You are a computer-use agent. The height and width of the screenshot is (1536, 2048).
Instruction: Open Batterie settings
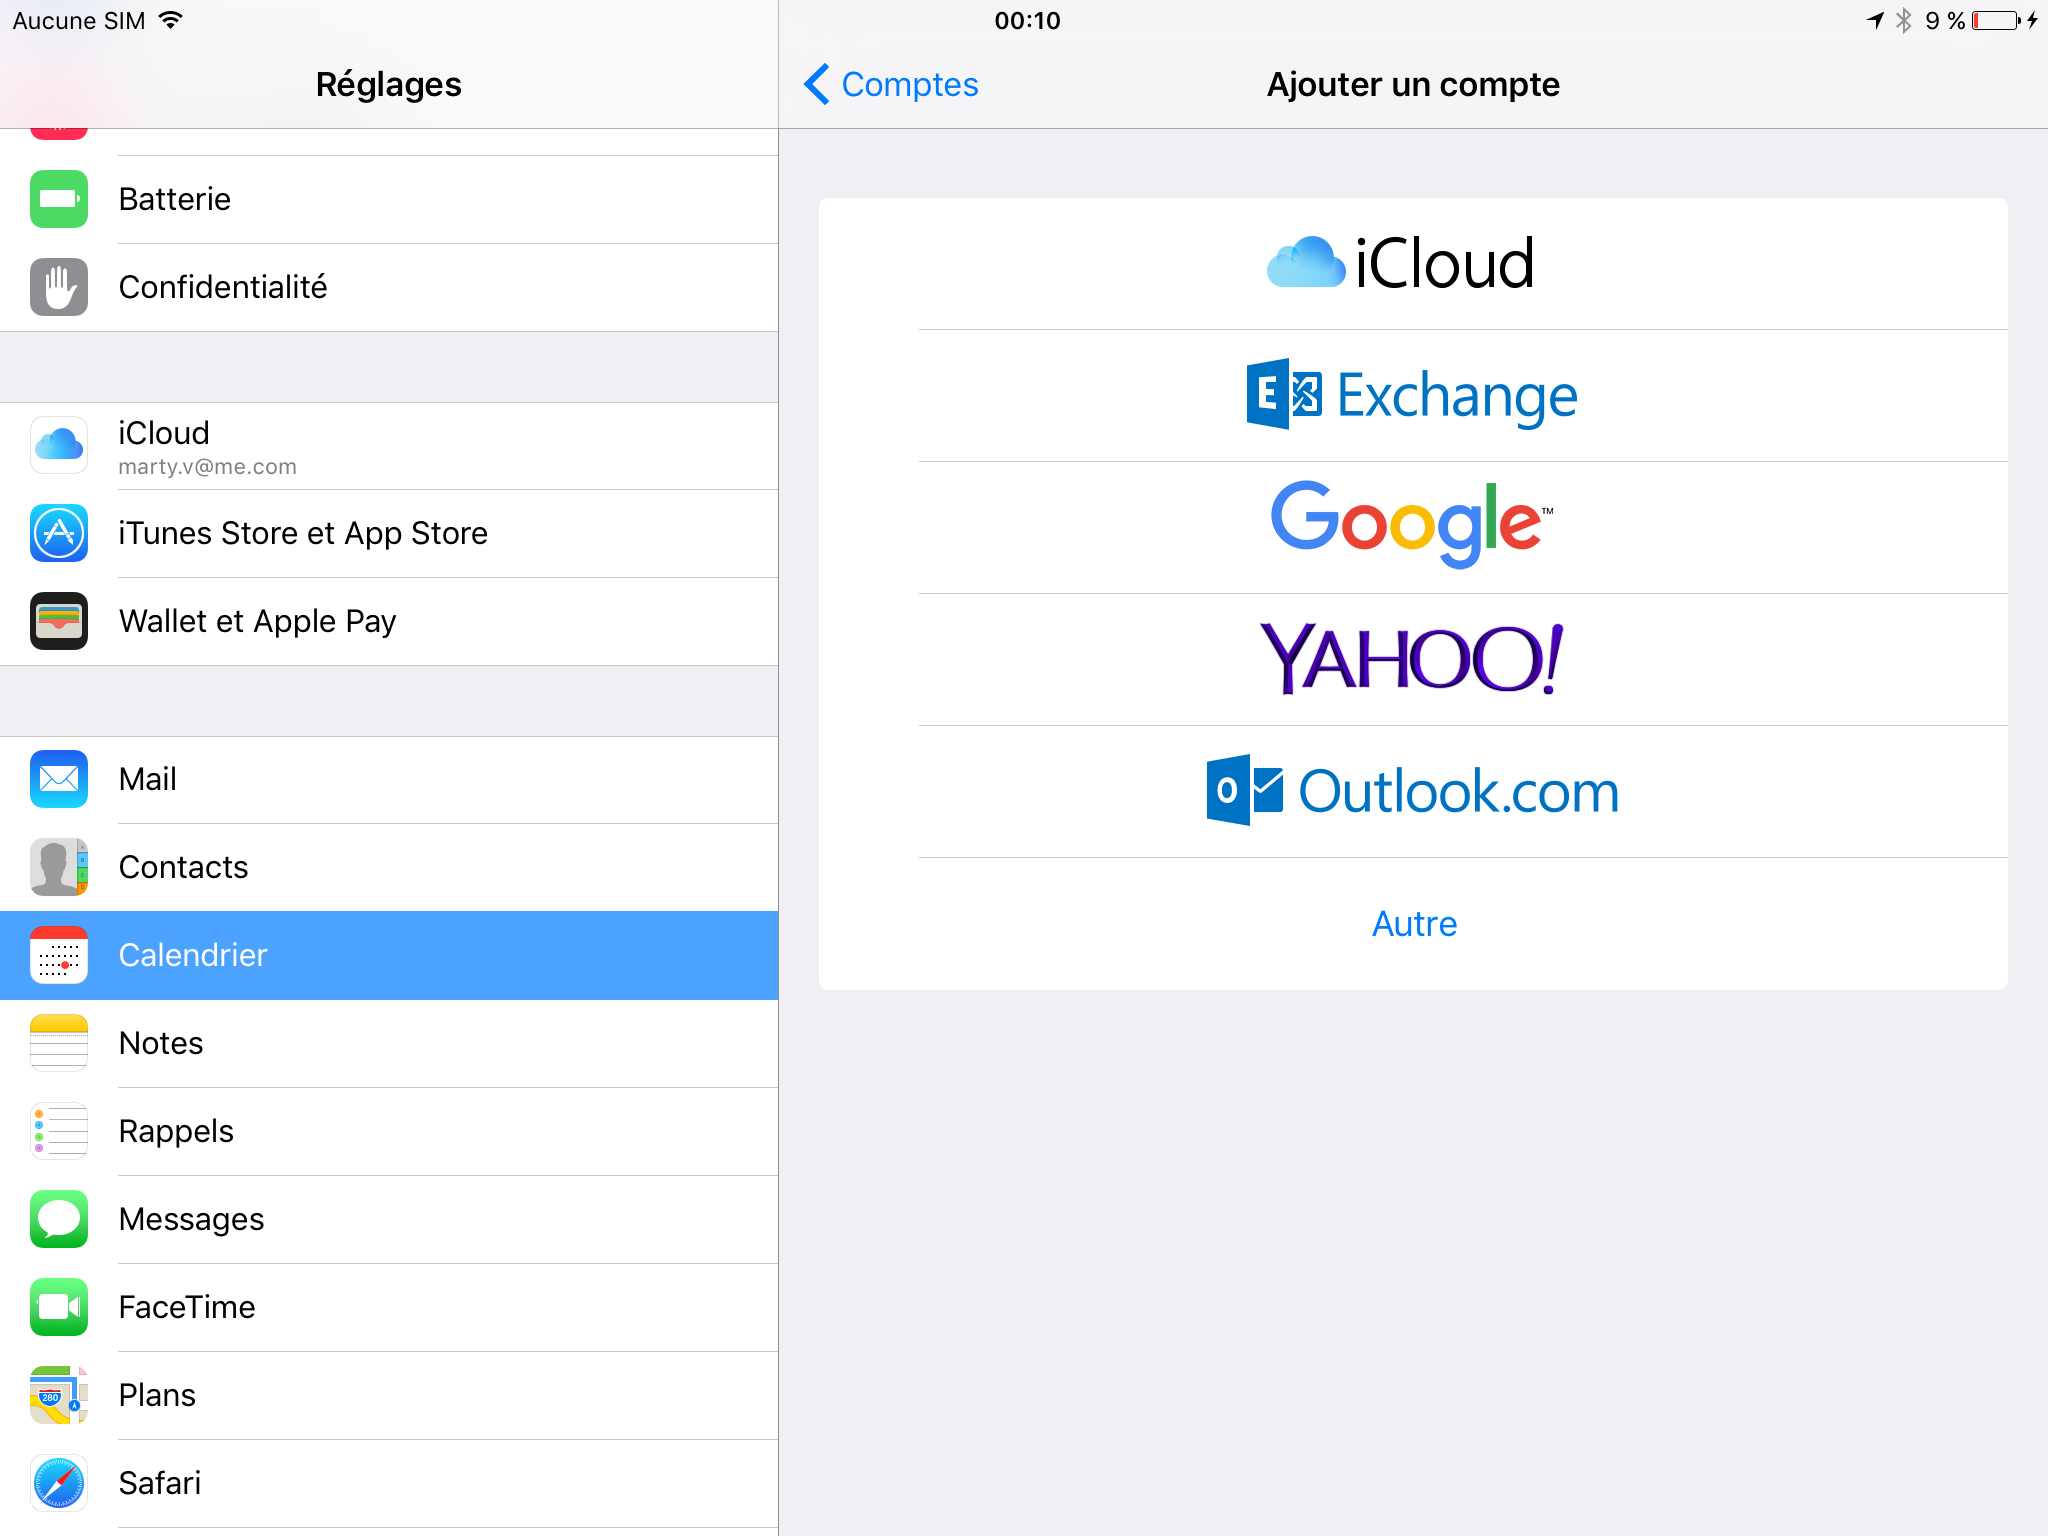pyautogui.click(x=389, y=199)
